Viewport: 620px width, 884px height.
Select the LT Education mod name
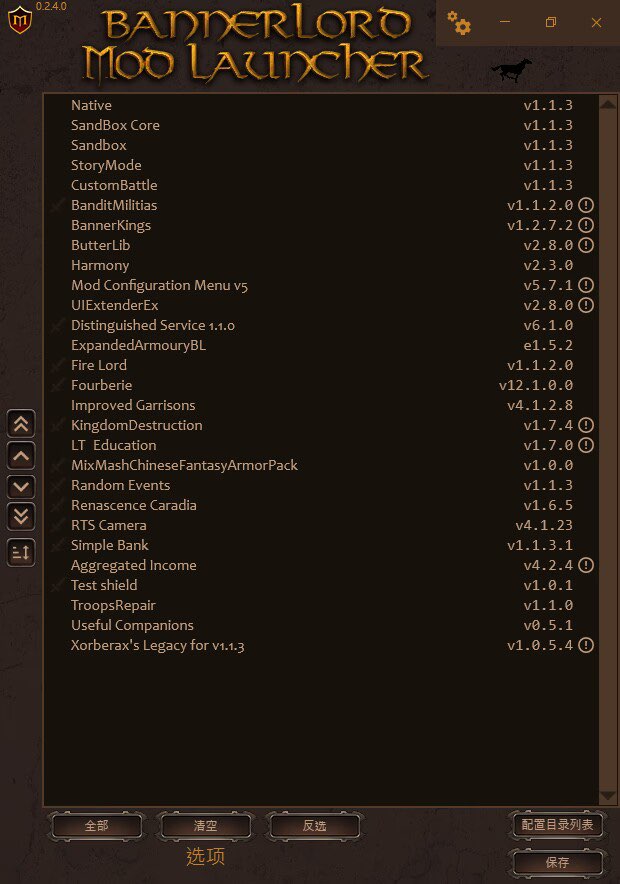(114, 445)
